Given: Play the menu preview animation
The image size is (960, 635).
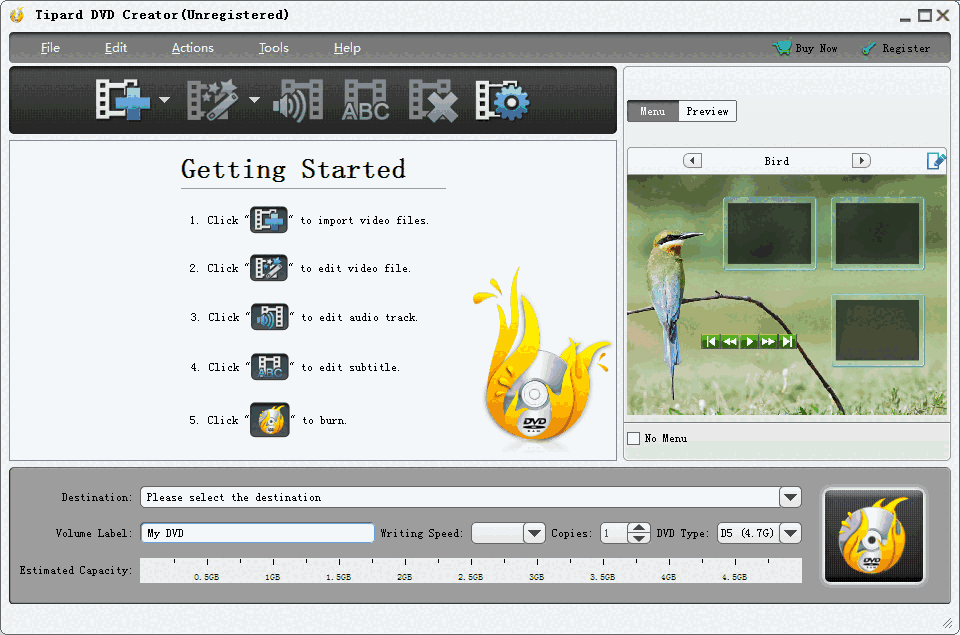Looking at the screenshot, I should (749, 340).
